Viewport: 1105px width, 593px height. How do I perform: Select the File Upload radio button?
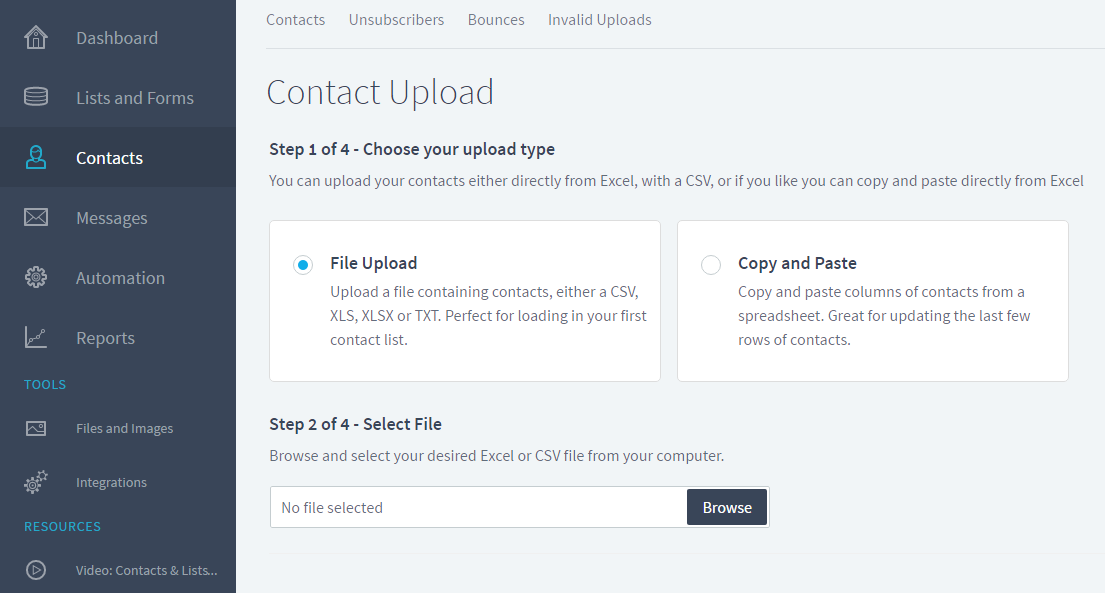point(303,265)
